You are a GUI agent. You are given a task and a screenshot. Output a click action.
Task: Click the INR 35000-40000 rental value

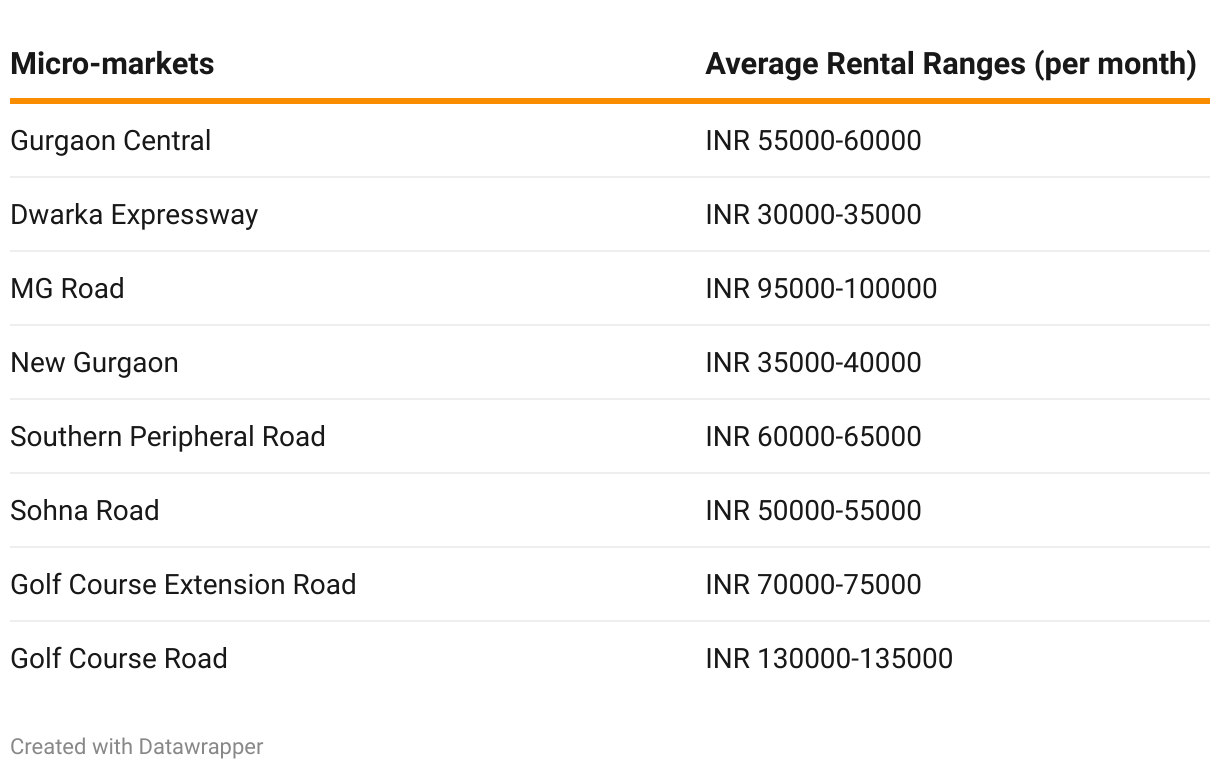click(x=813, y=363)
